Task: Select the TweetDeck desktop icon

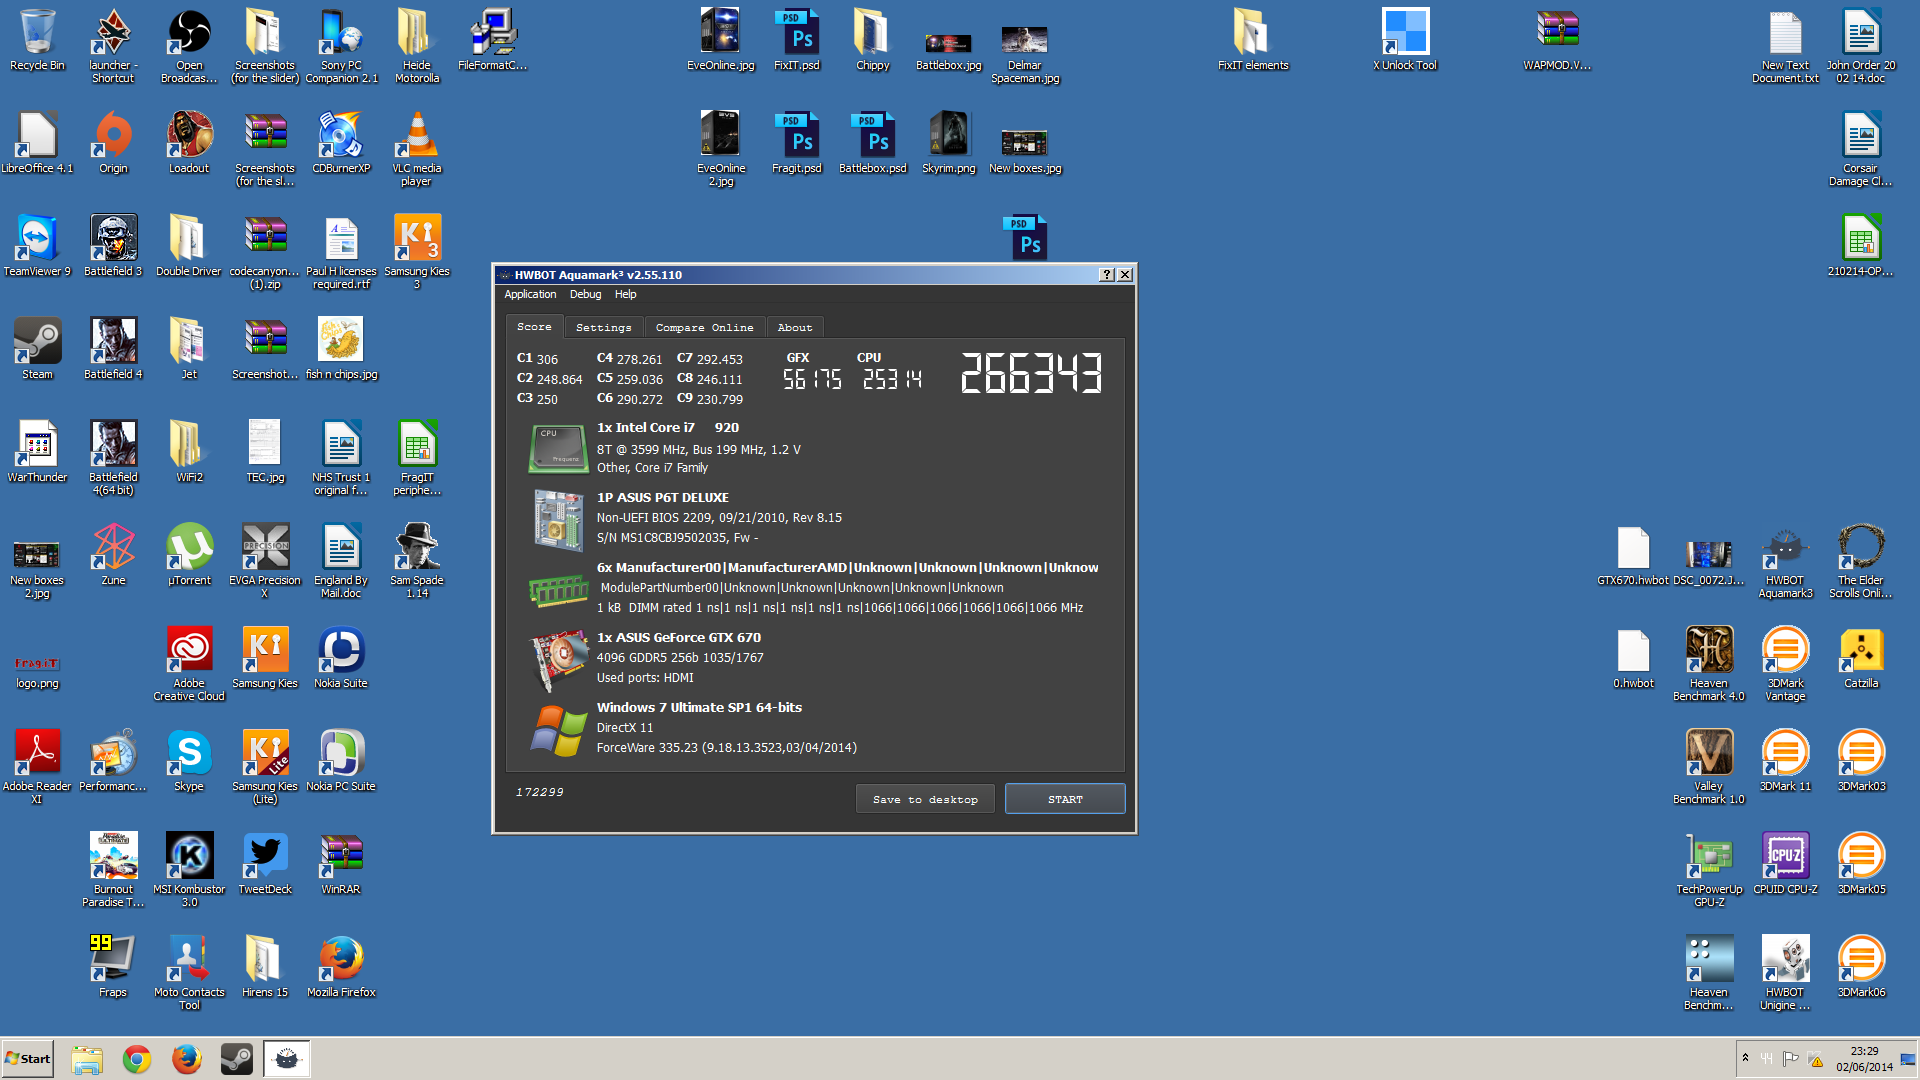Action: pos(265,863)
